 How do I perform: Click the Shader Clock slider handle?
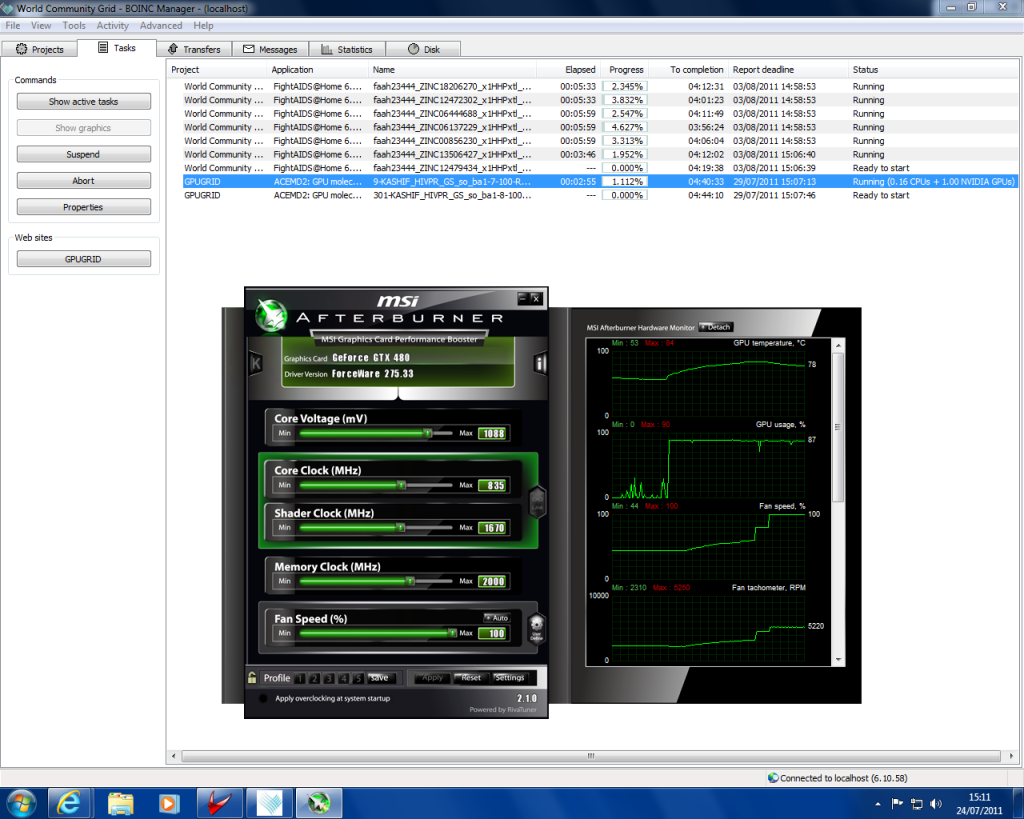pos(401,528)
